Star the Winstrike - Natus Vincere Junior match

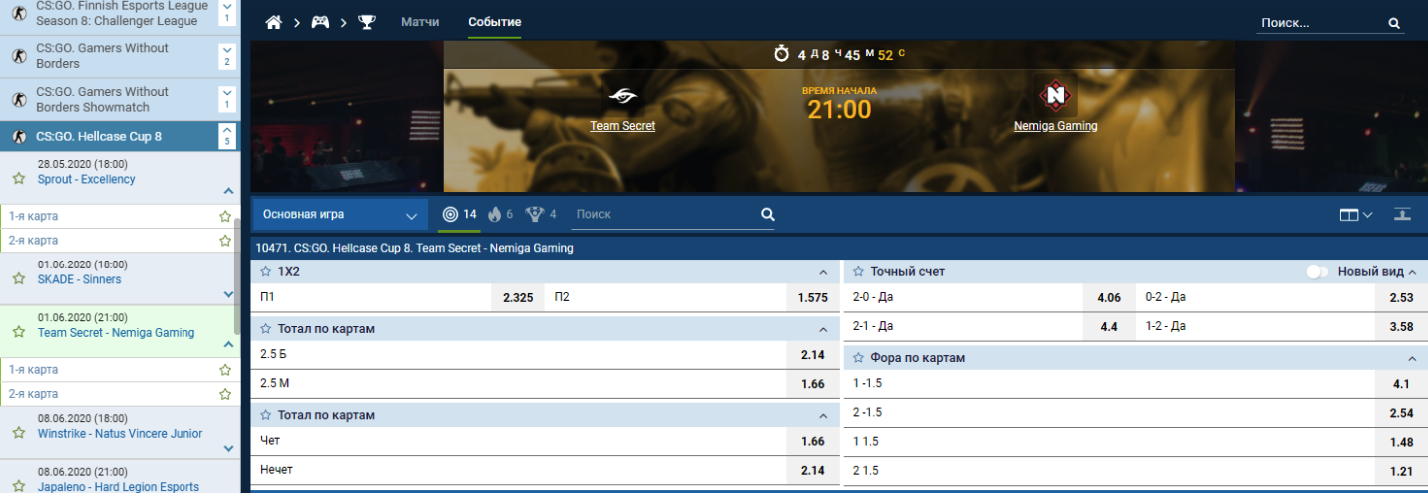tap(18, 433)
